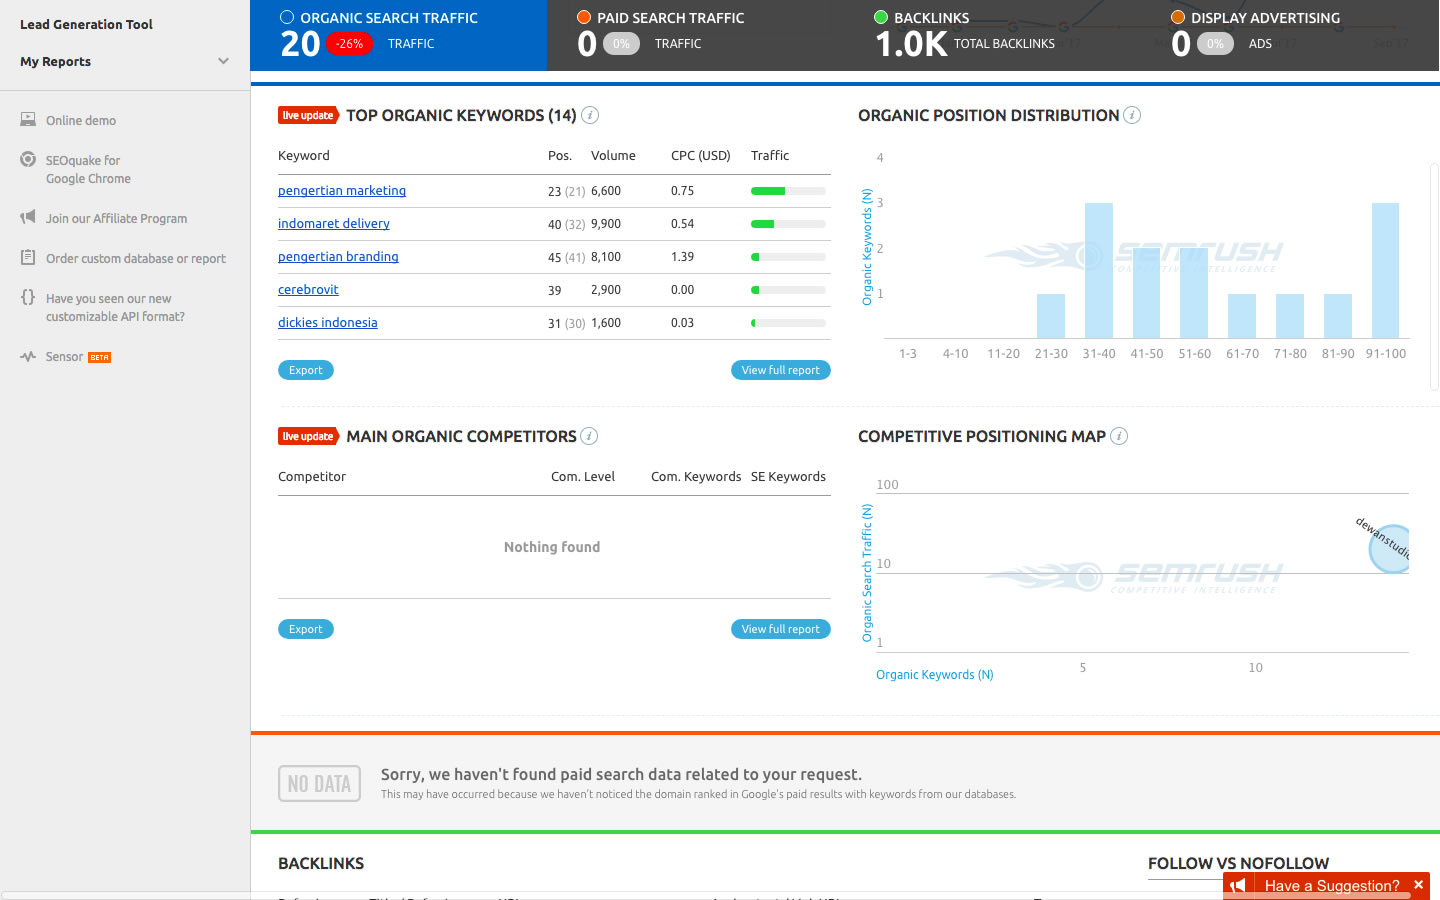Viewport: 1440px width, 900px height.
Task: Click the SEOquake for Google Chrome icon
Action: 28,160
